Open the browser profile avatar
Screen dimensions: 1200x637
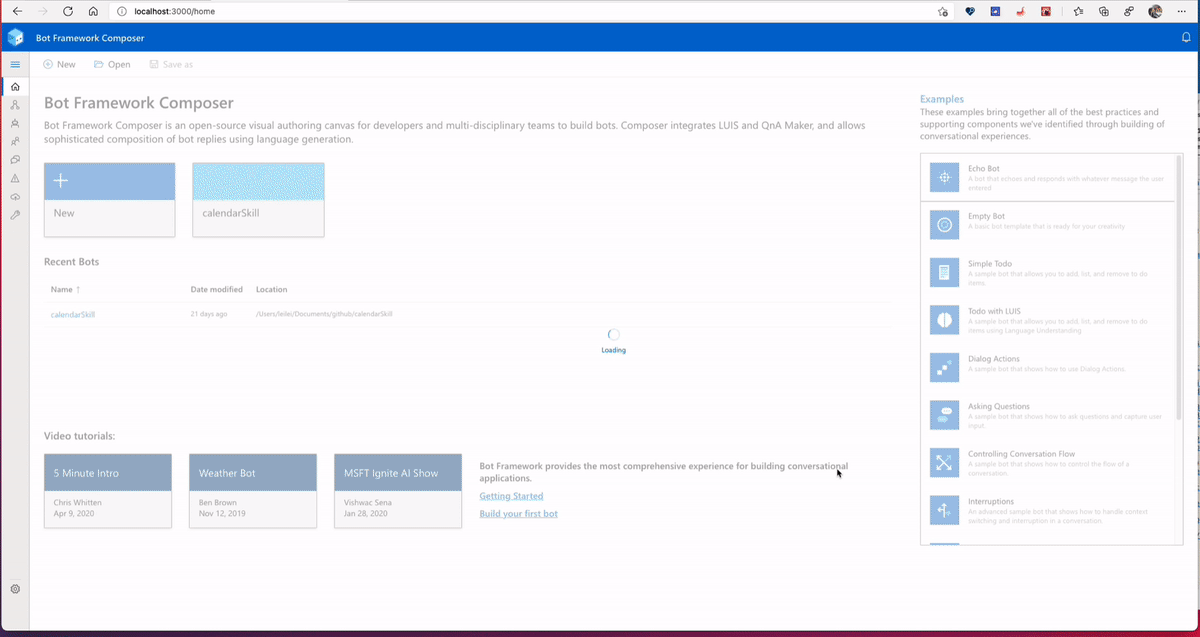click(x=1156, y=11)
